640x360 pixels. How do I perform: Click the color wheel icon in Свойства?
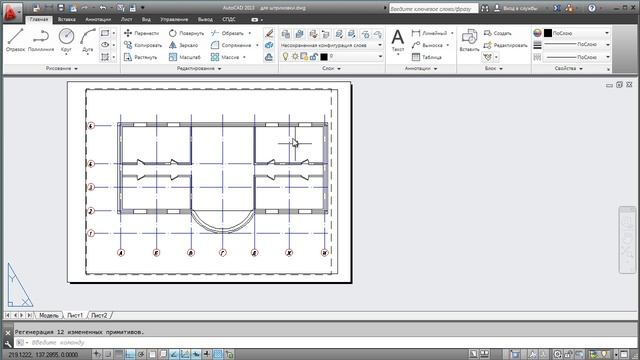point(538,33)
